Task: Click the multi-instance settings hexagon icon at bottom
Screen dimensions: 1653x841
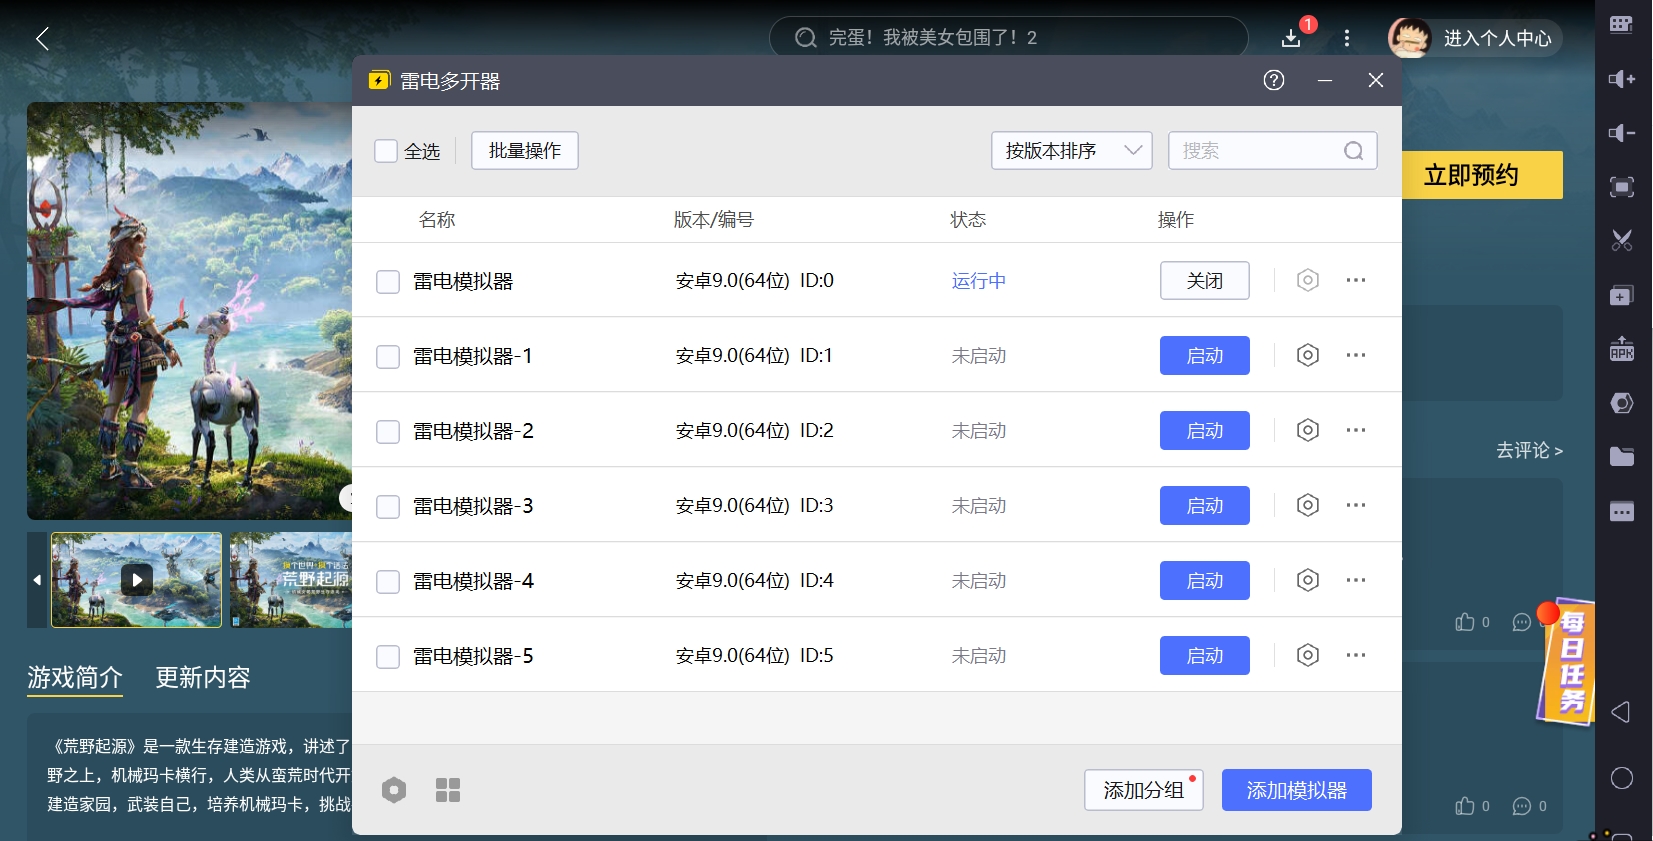Action: point(394,790)
